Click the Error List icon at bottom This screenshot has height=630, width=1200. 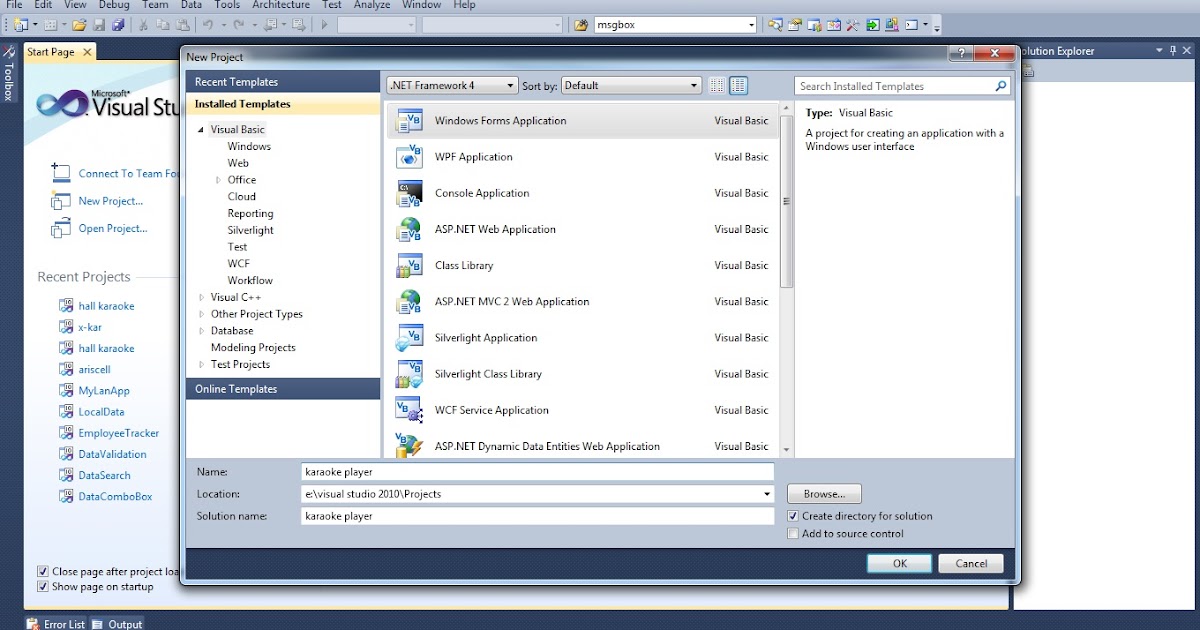[33, 624]
